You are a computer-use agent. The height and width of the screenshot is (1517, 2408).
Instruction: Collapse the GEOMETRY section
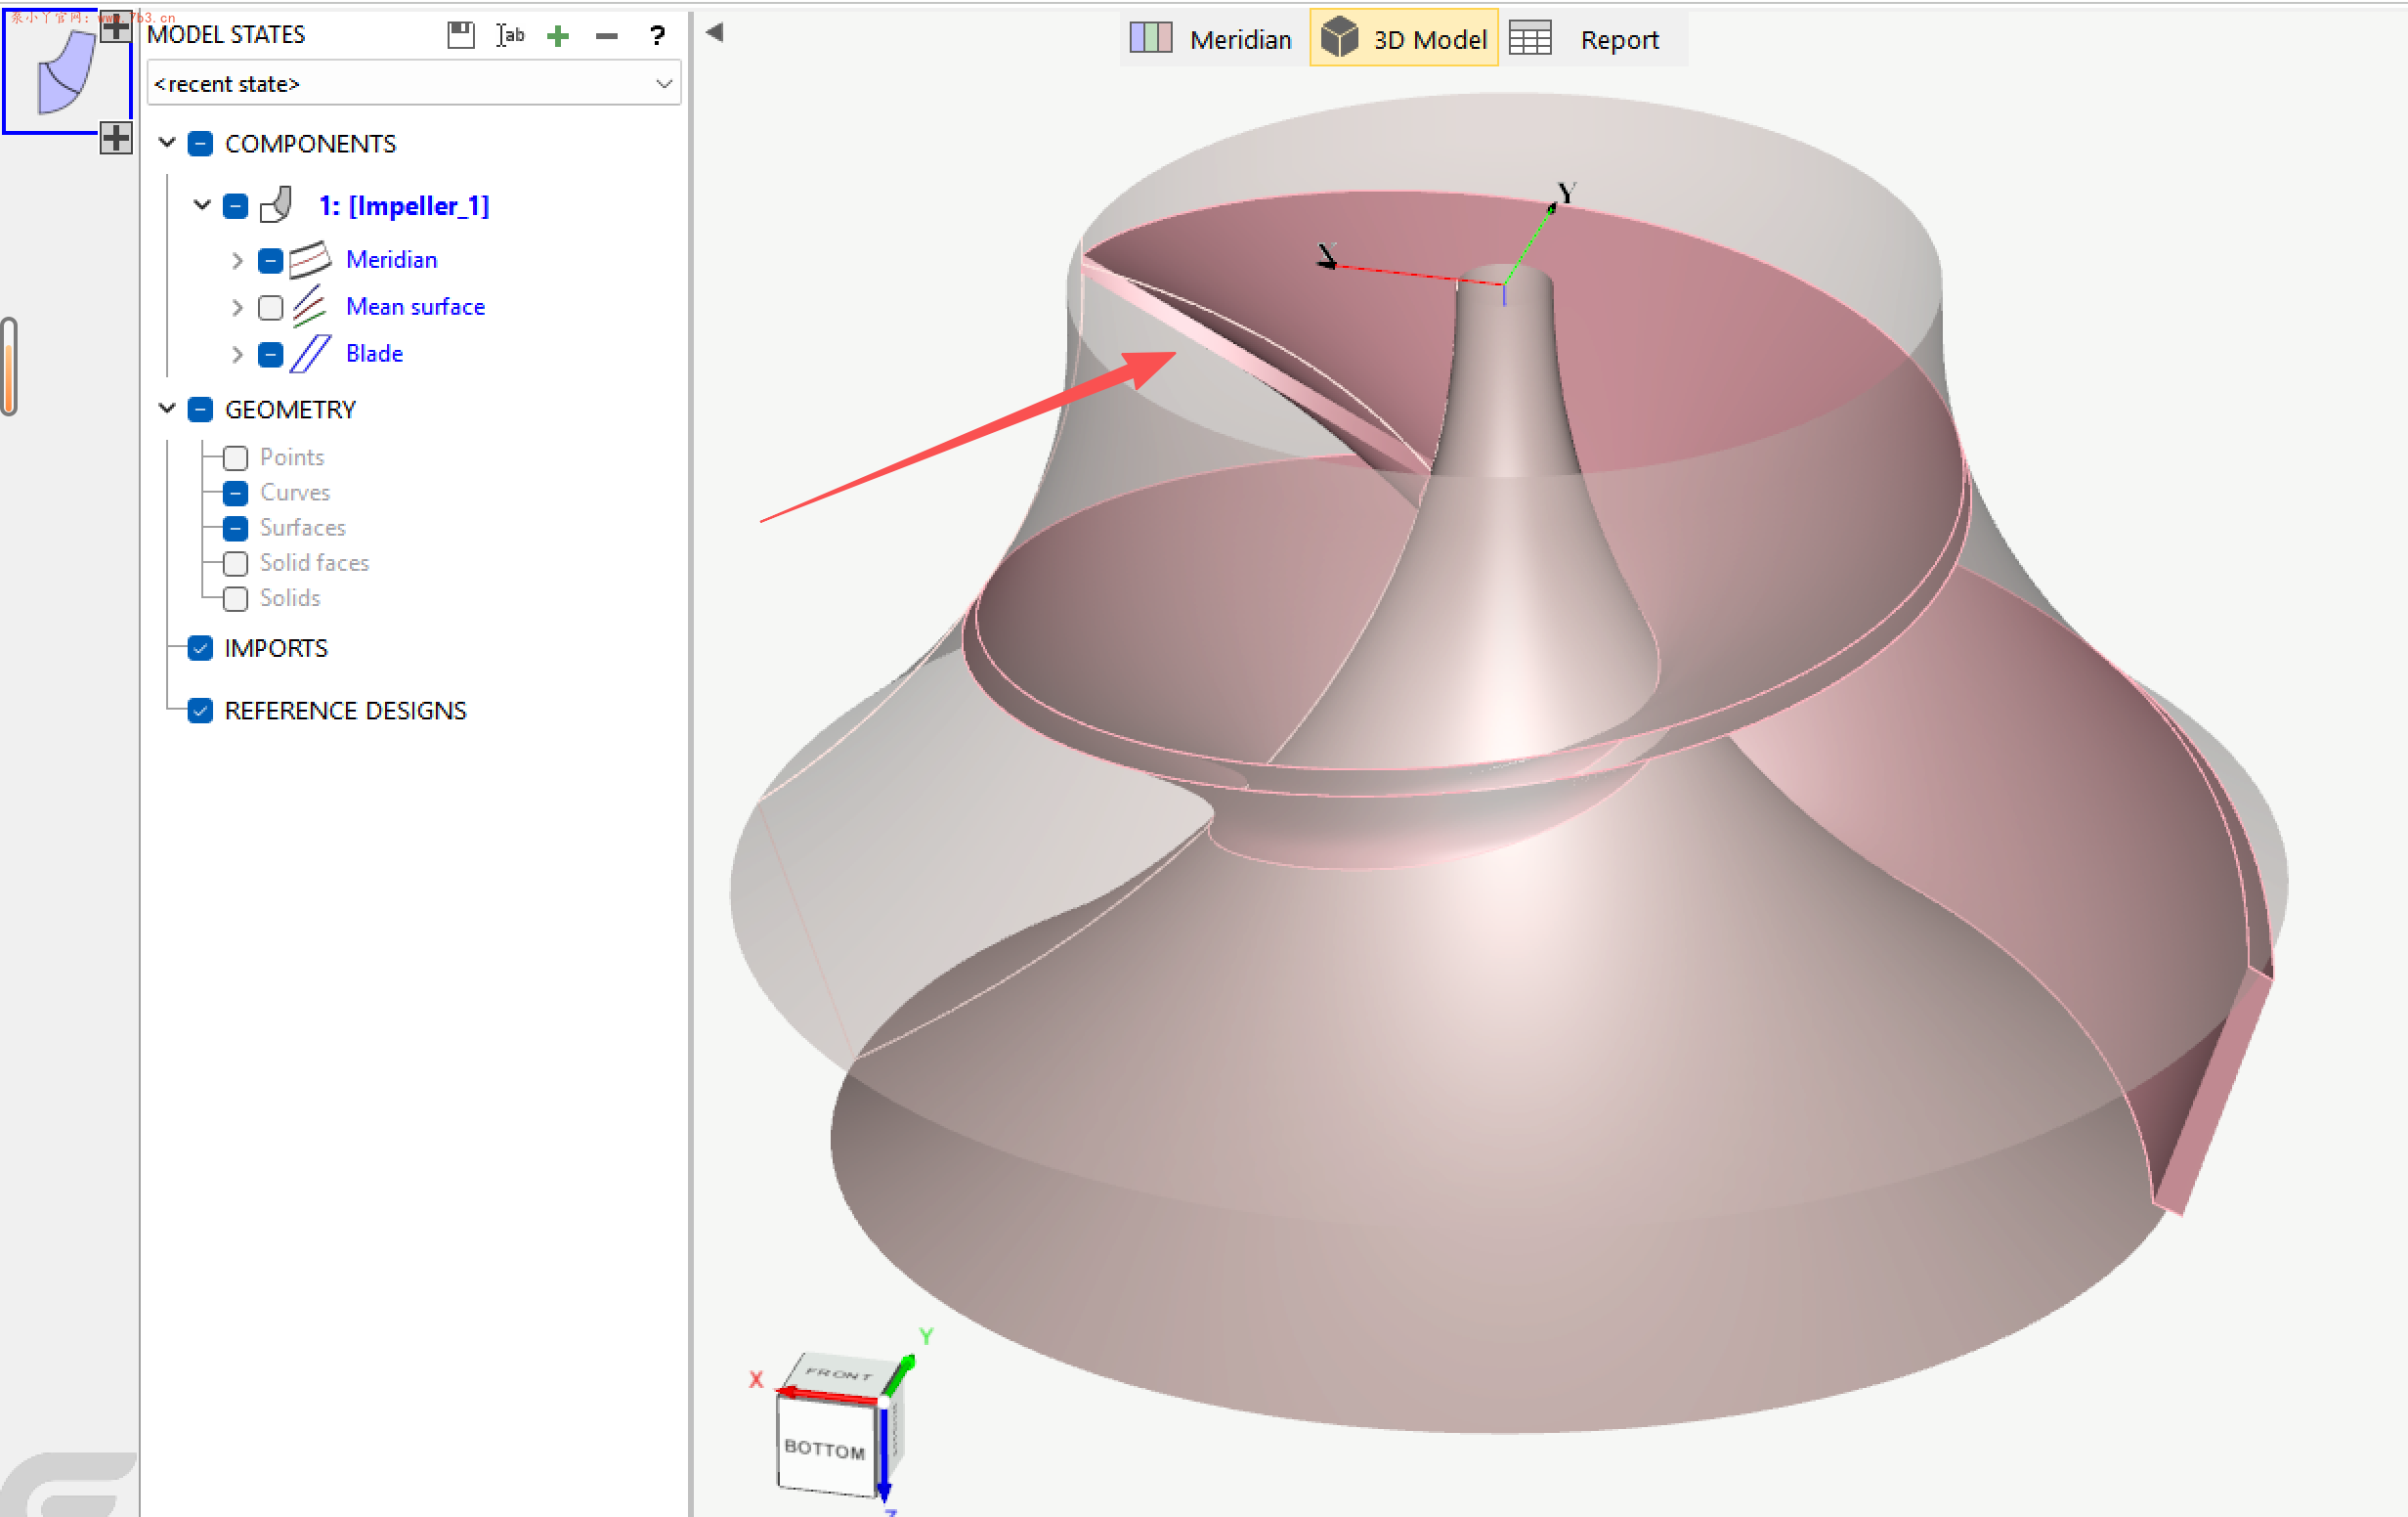coord(167,409)
